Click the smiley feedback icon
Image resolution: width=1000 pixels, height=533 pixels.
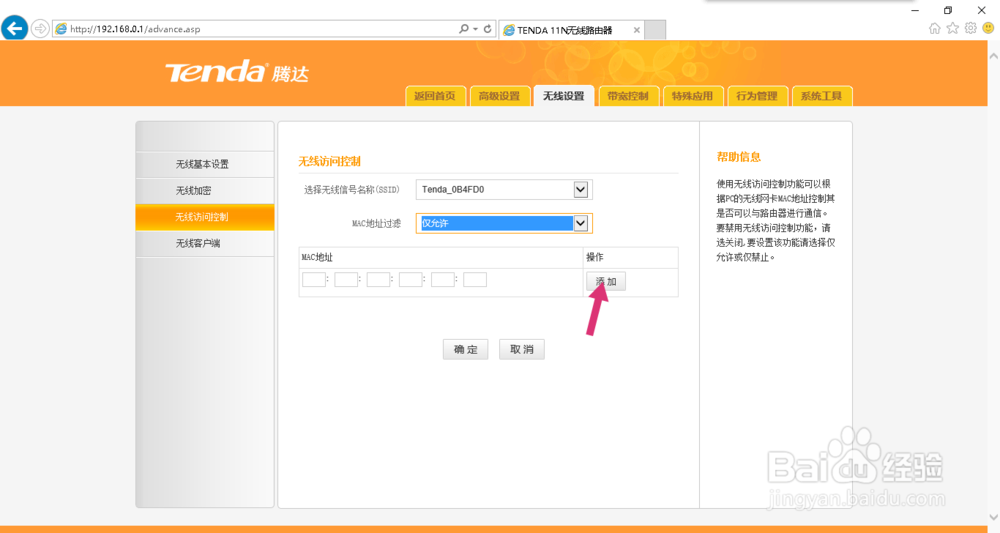click(x=988, y=28)
